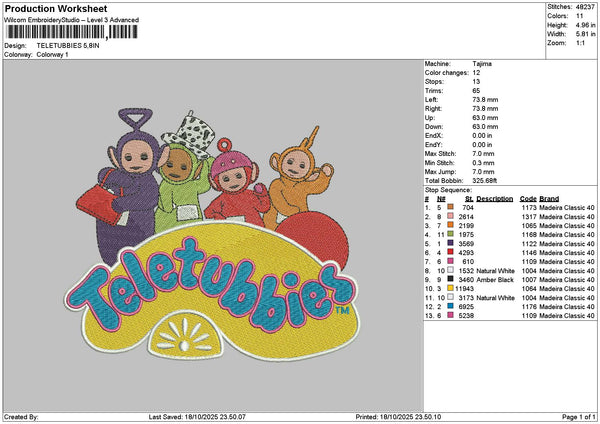Click the Machine value Tajima
Viewport: 600px width, 424px height.
coord(481,63)
